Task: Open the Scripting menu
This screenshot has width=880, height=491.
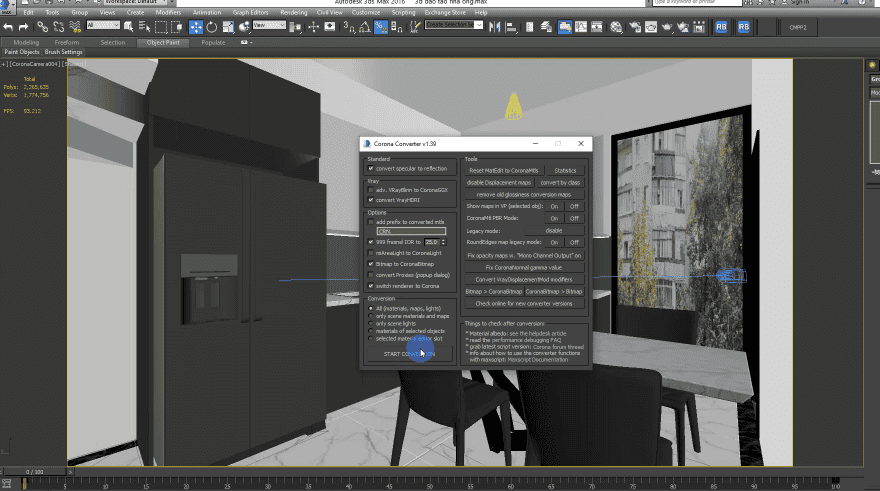Action: (404, 12)
